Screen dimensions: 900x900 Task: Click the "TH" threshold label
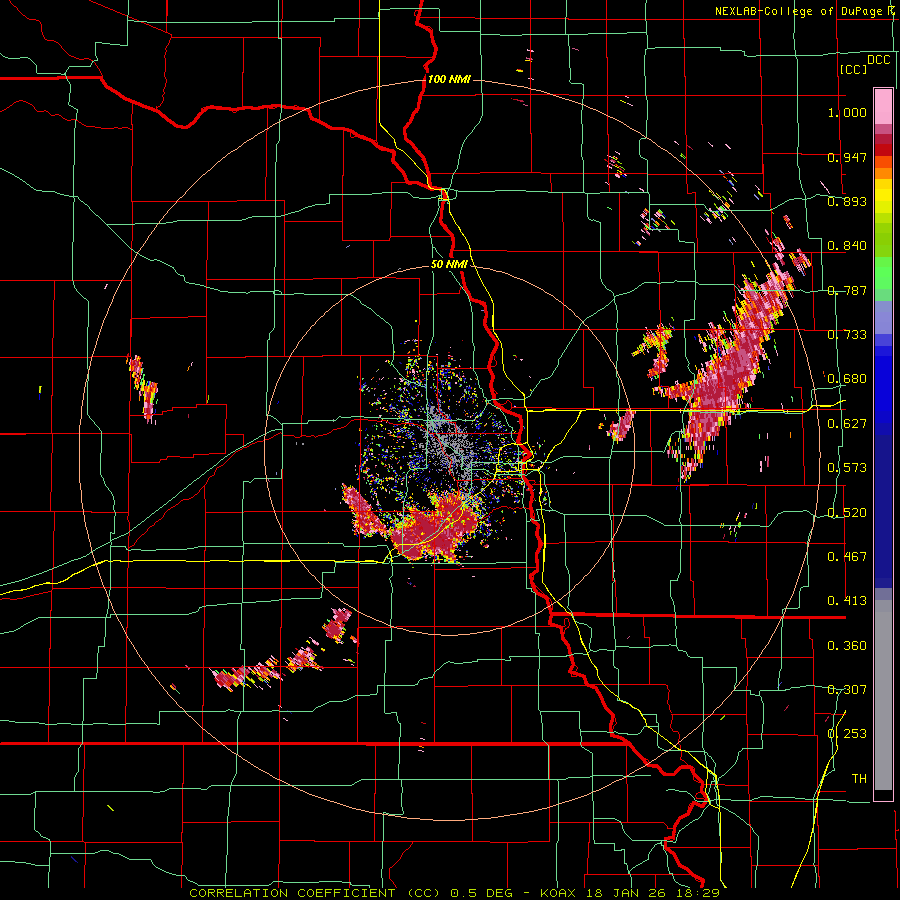(x=859, y=779)
